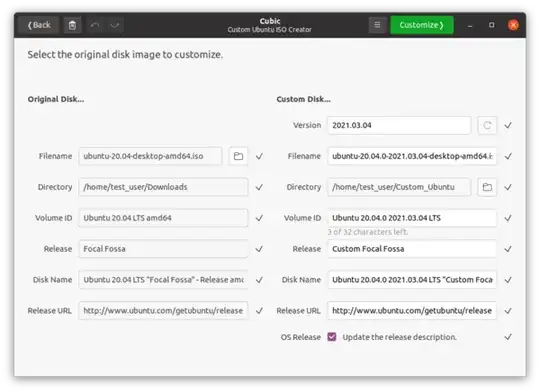This screenshot has width=540, height=392.
Task: Click 'Select the original disk image' instruction text
Action: [125, 54]
